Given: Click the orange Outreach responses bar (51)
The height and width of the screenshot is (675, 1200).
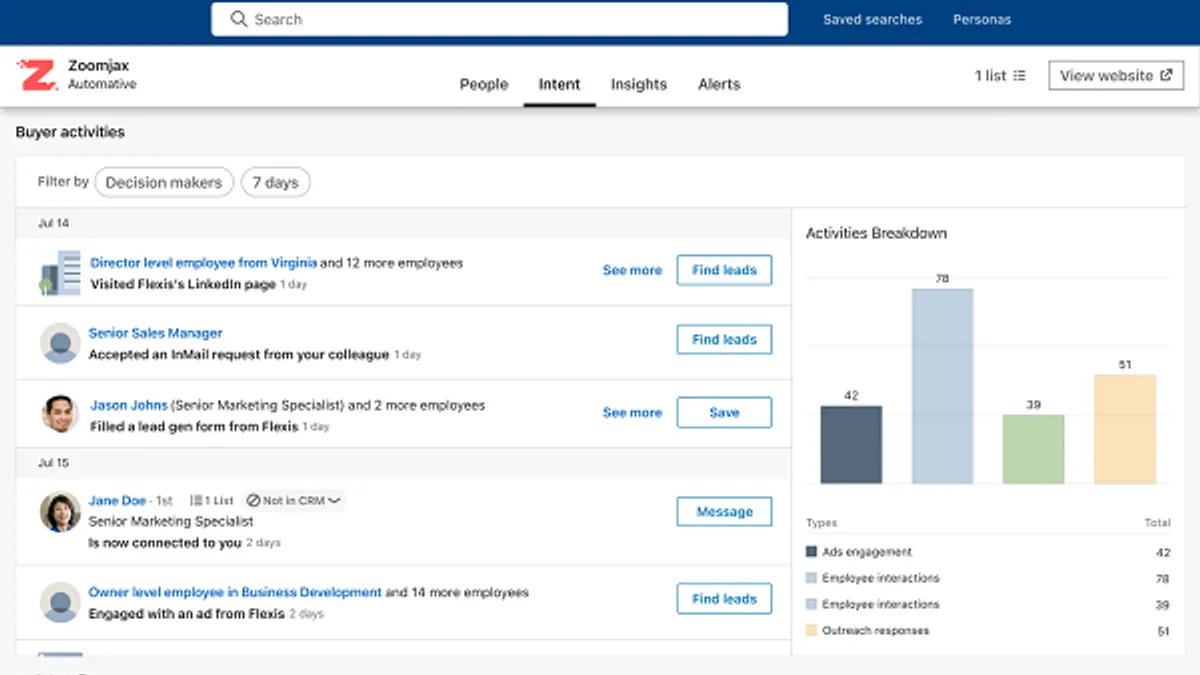Looking at the screenshot, I should (1125, 429).
